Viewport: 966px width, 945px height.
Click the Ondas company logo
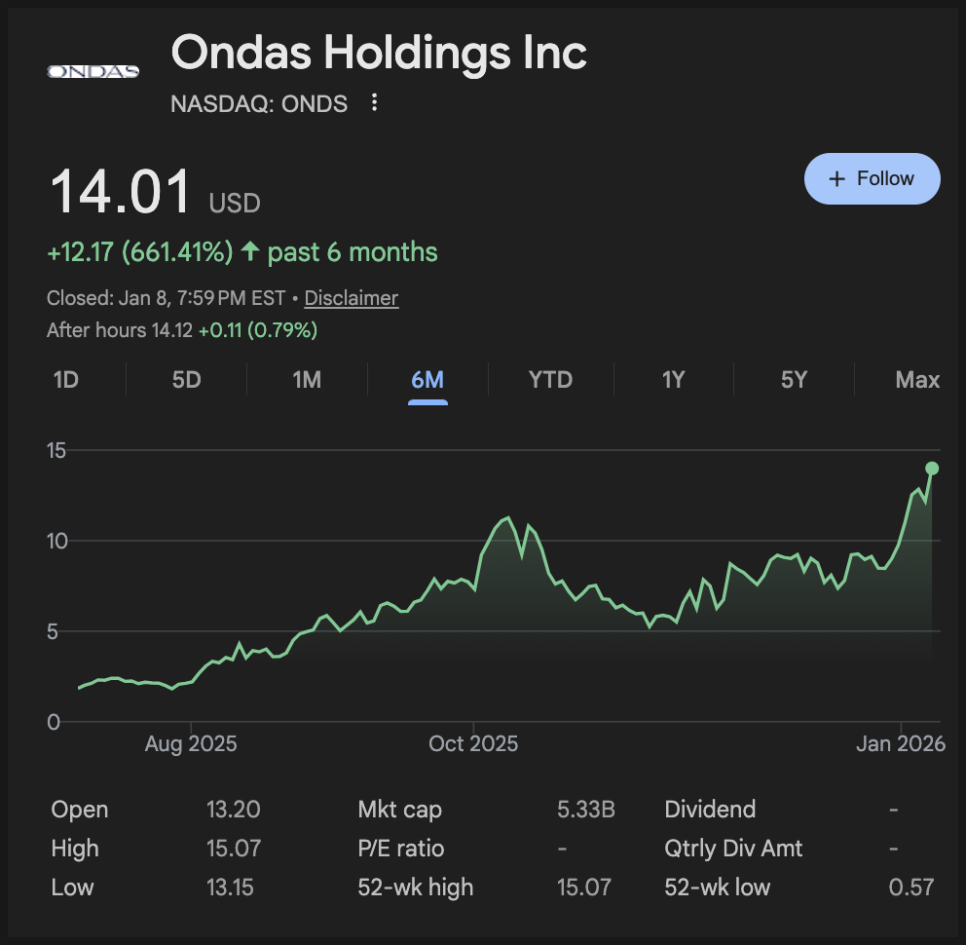point(93,71)
